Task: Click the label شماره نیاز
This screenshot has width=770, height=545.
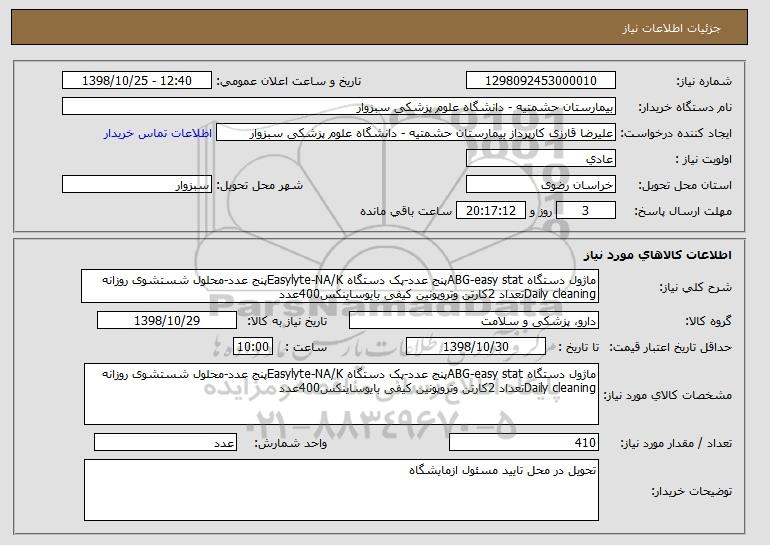Action: (704, 82)
